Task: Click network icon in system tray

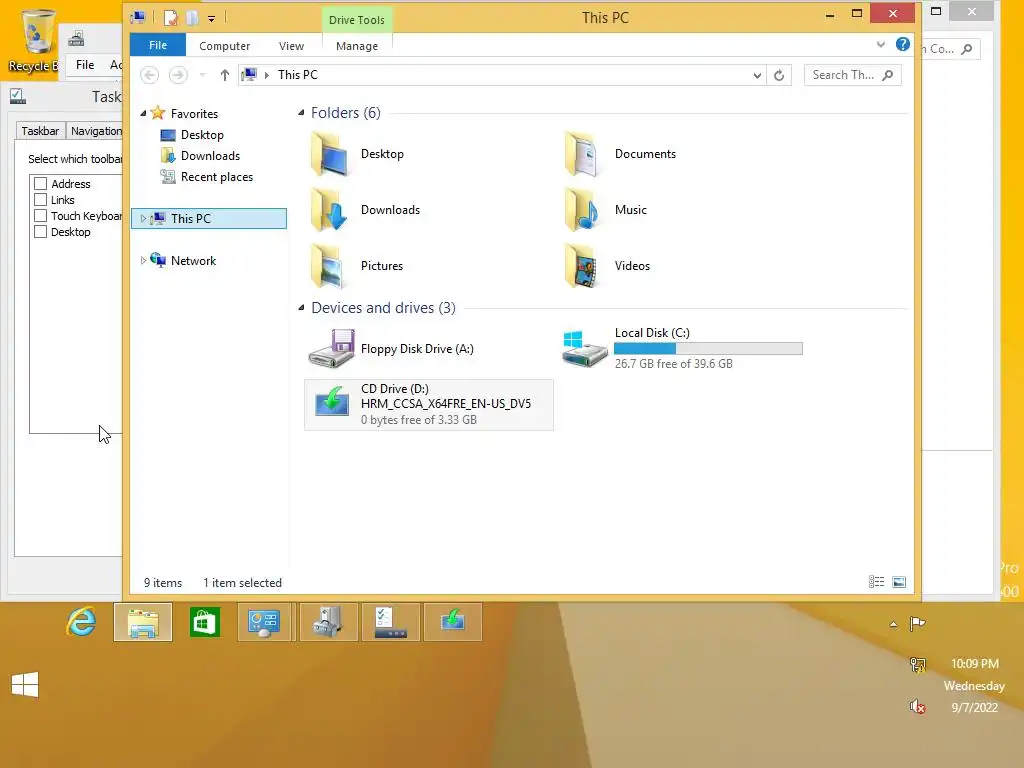Action: coord(918,665)
